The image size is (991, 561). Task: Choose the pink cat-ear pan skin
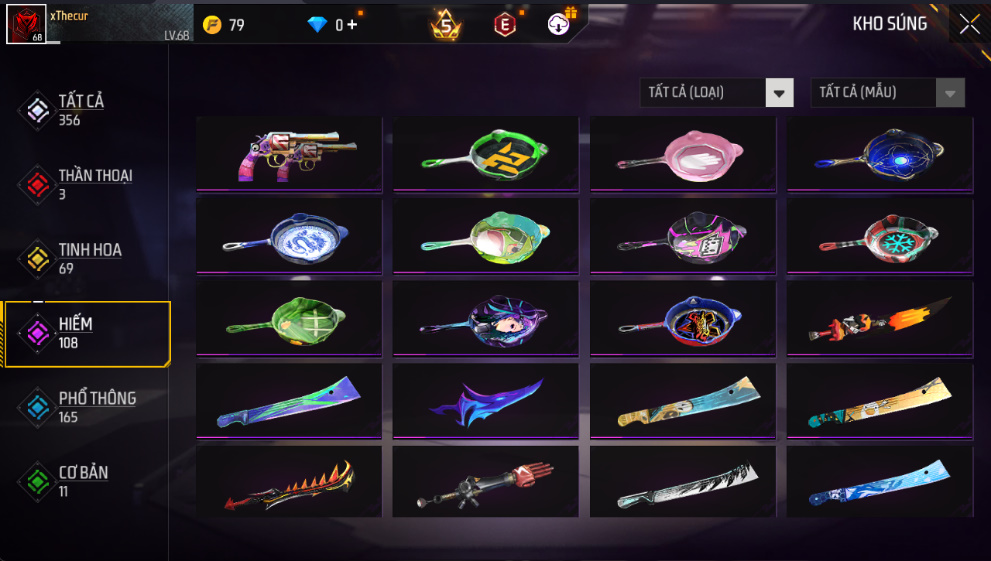point(683,154)
